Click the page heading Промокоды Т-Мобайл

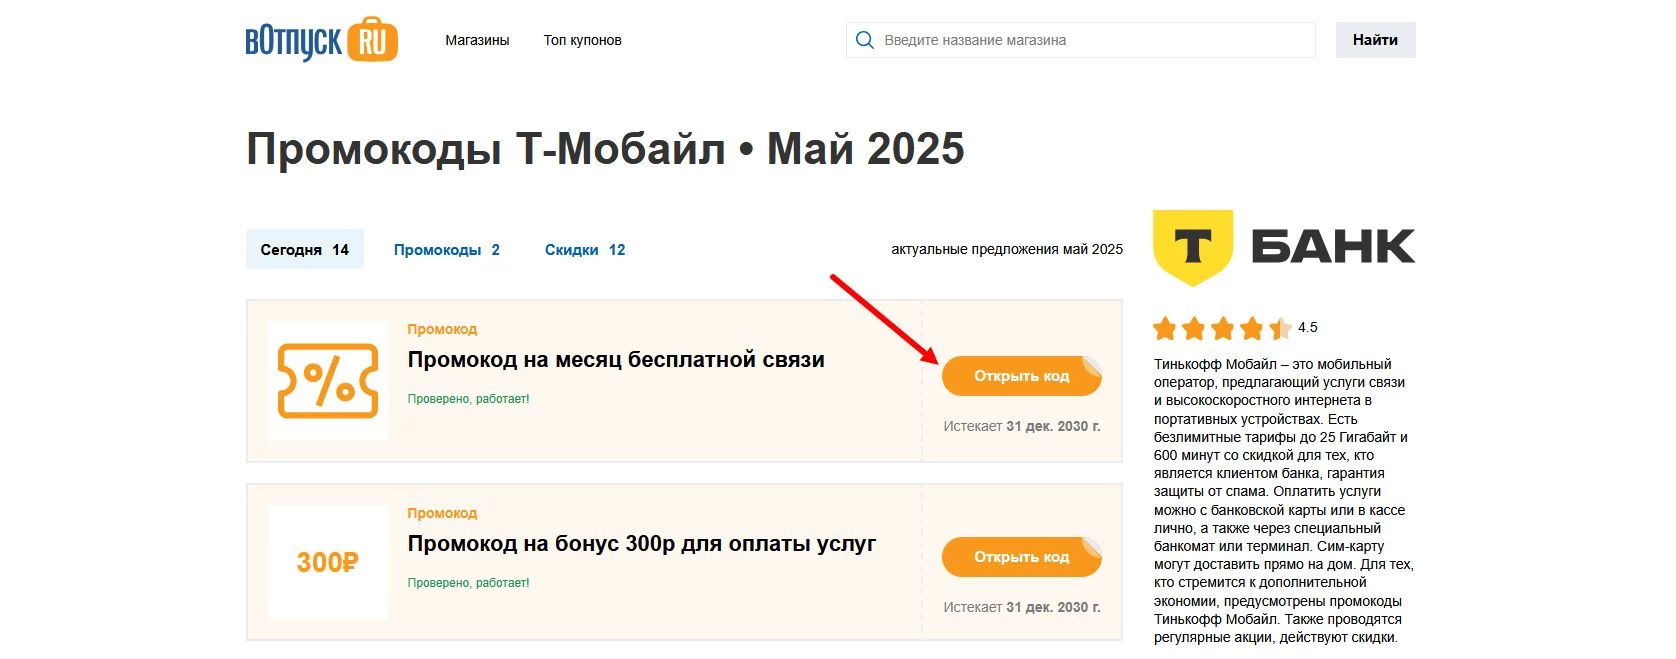coord(606,149)
